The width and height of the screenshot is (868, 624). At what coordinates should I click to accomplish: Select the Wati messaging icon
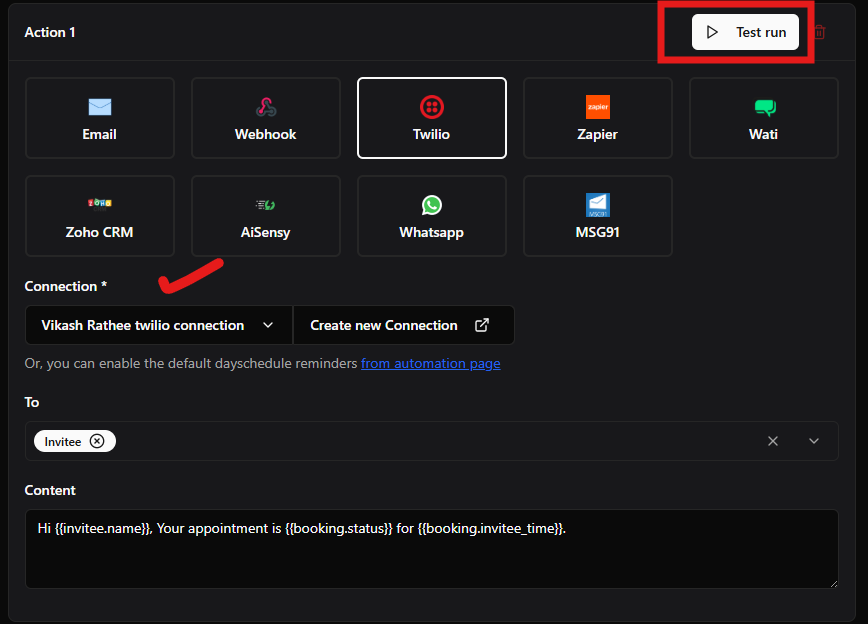coord(764,108)
